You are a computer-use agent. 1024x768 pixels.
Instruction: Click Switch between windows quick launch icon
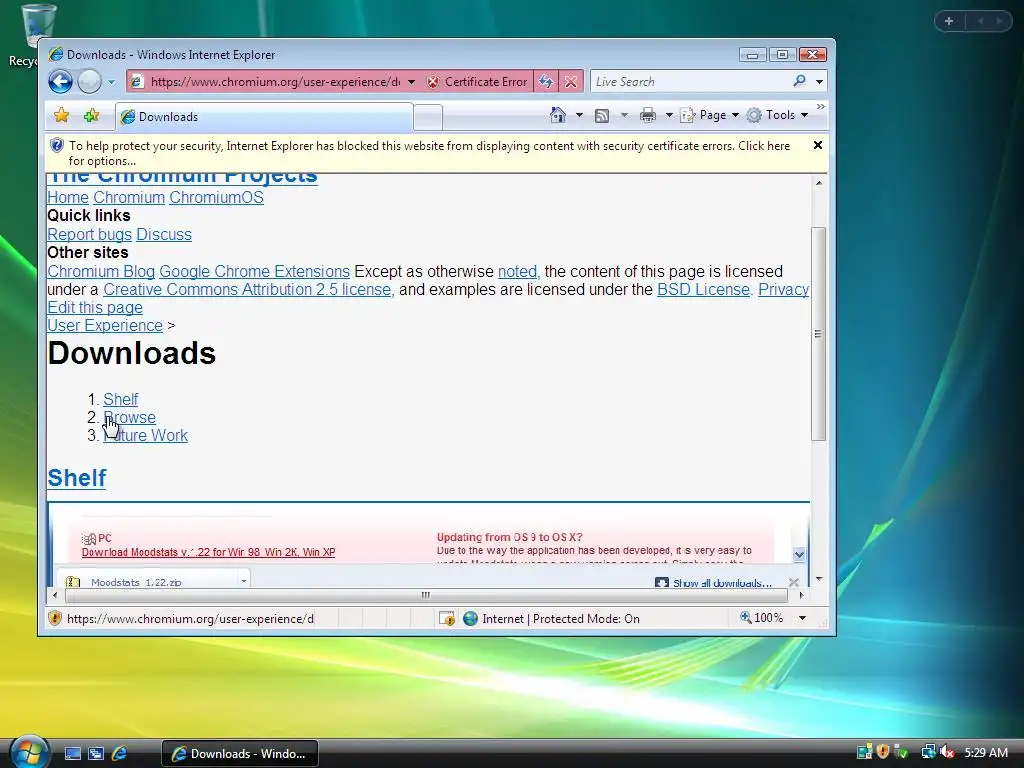click(96, 753)
